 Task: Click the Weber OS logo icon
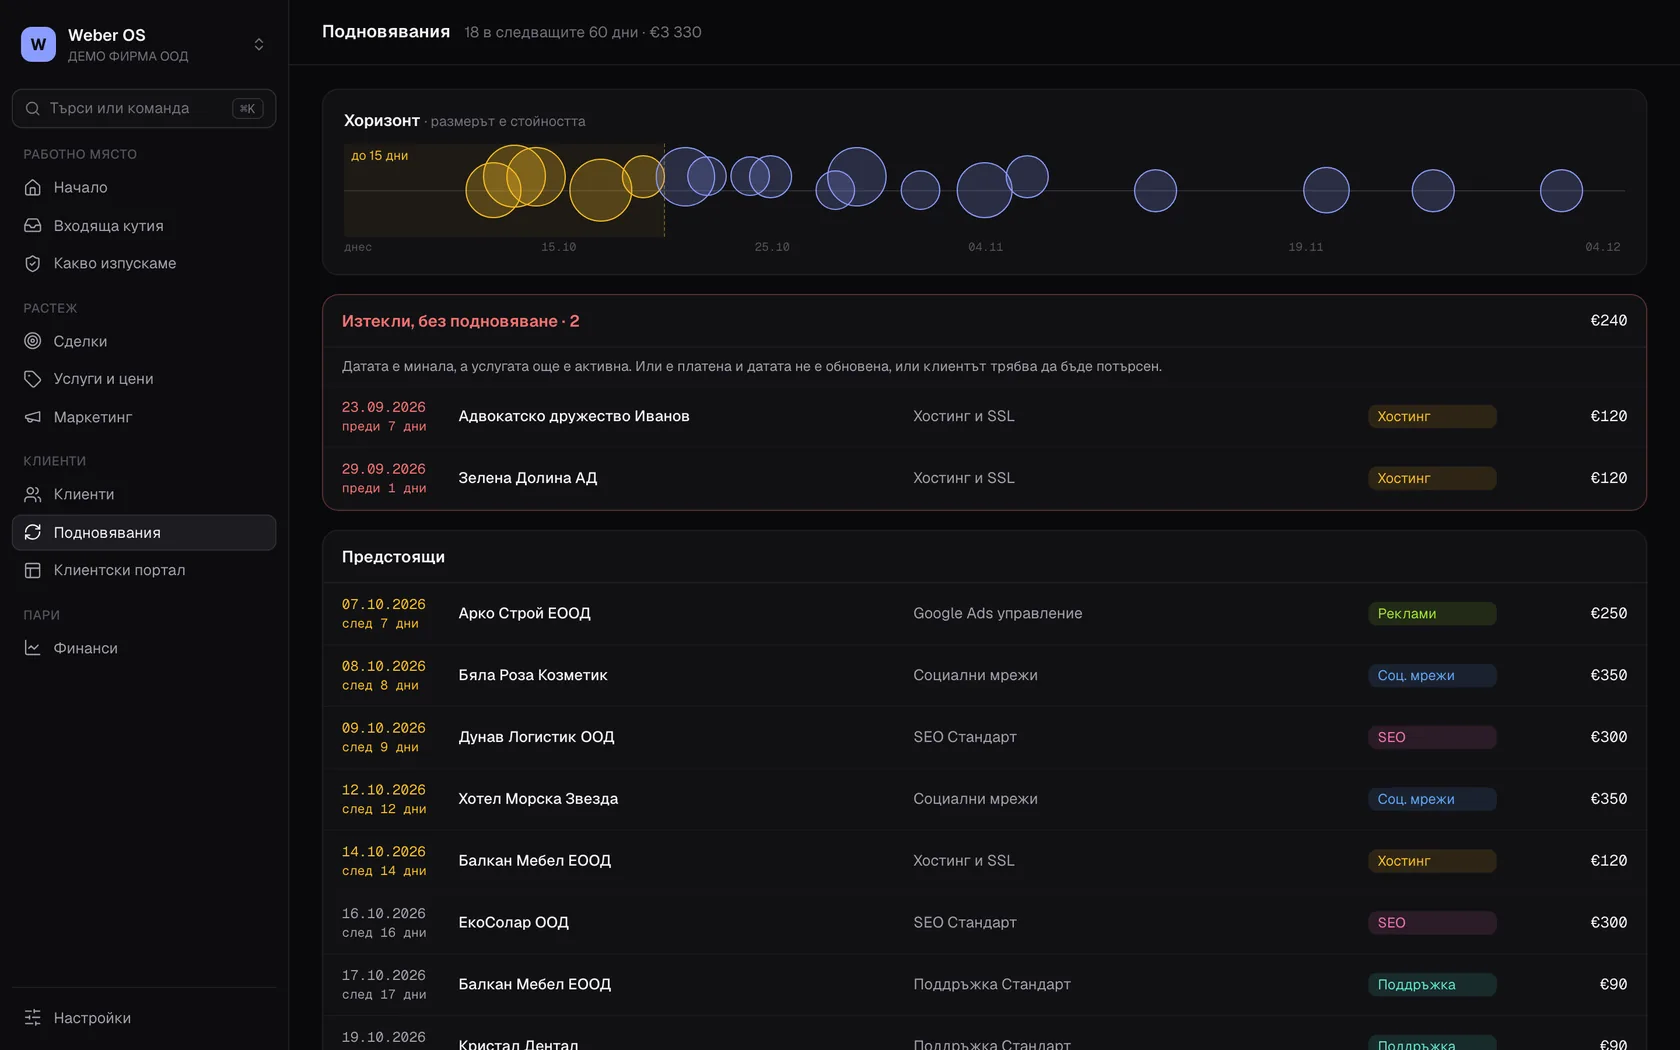coord(38,44)
